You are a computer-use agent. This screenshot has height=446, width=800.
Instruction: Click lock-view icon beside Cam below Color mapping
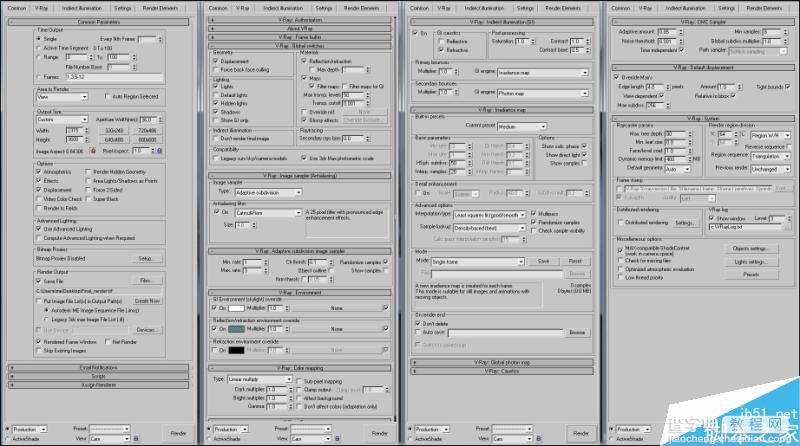(337, 439)
